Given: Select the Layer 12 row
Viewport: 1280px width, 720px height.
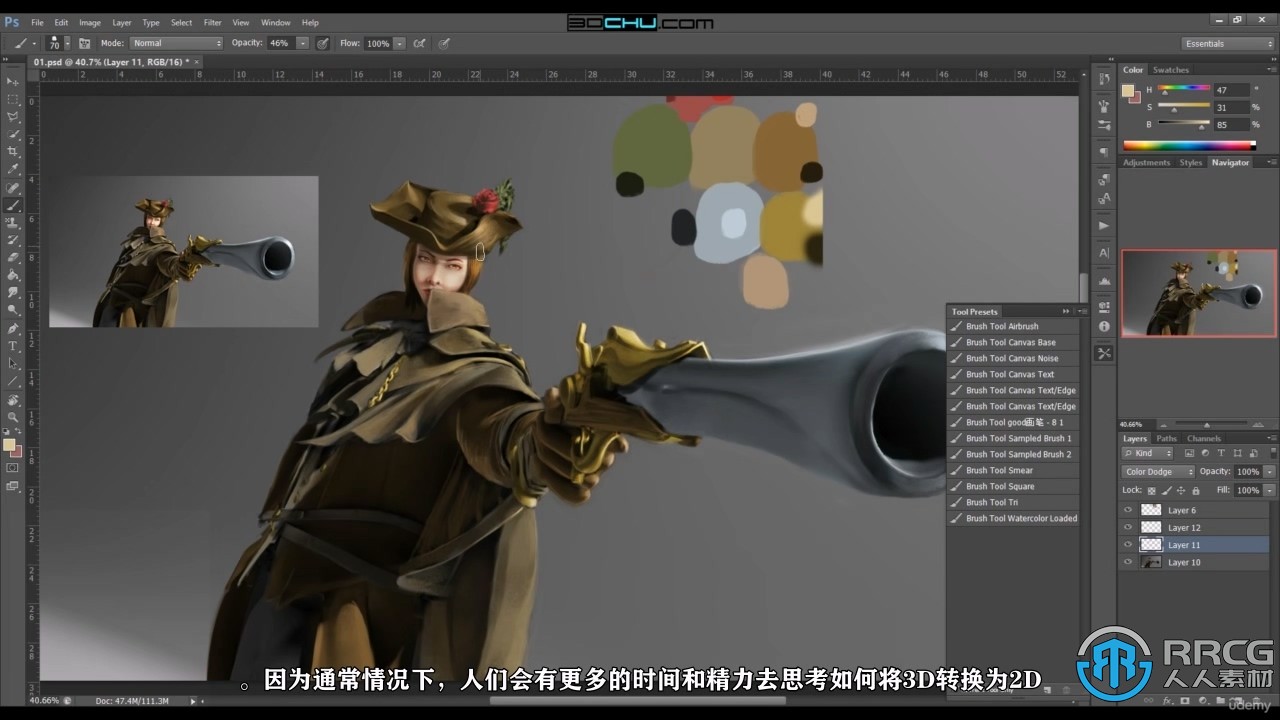Looking at the screenshot, I should click(1195, 527).
